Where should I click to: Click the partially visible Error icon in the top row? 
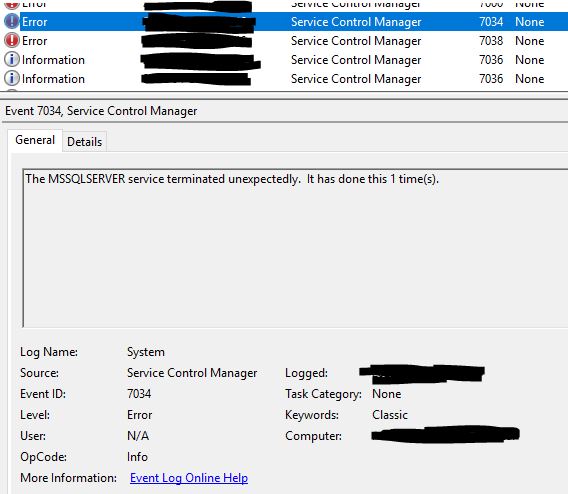tap(12, 4)
